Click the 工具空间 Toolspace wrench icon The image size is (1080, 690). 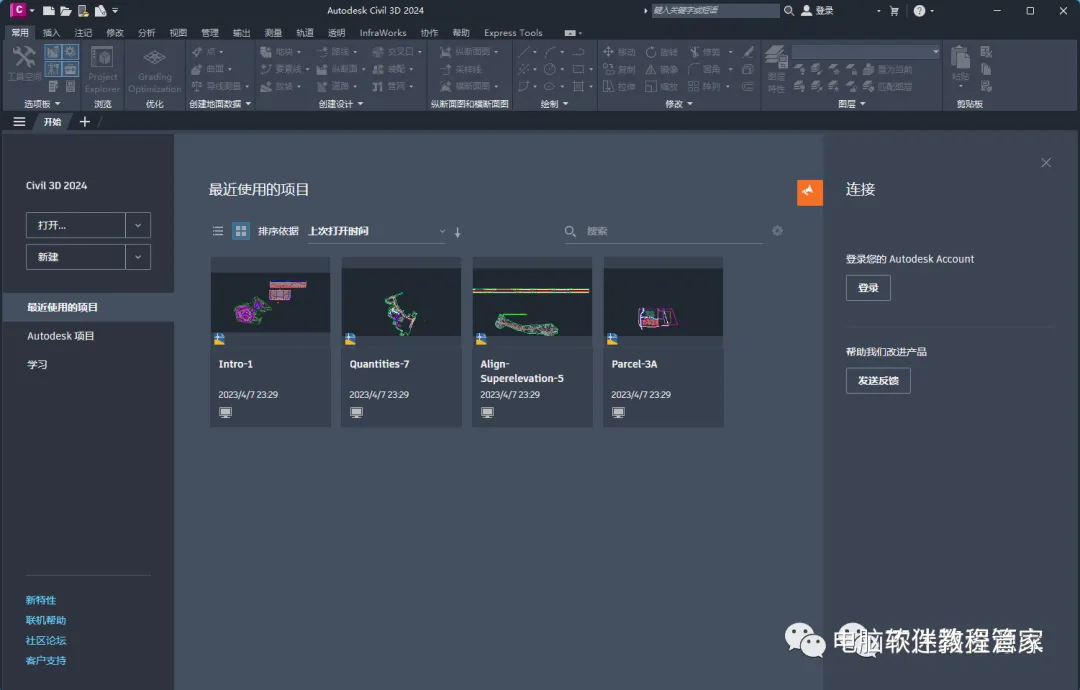(24, 63)
